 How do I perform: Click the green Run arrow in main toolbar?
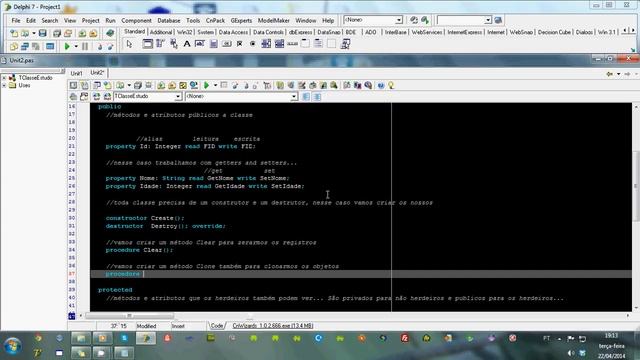[67, 47]
